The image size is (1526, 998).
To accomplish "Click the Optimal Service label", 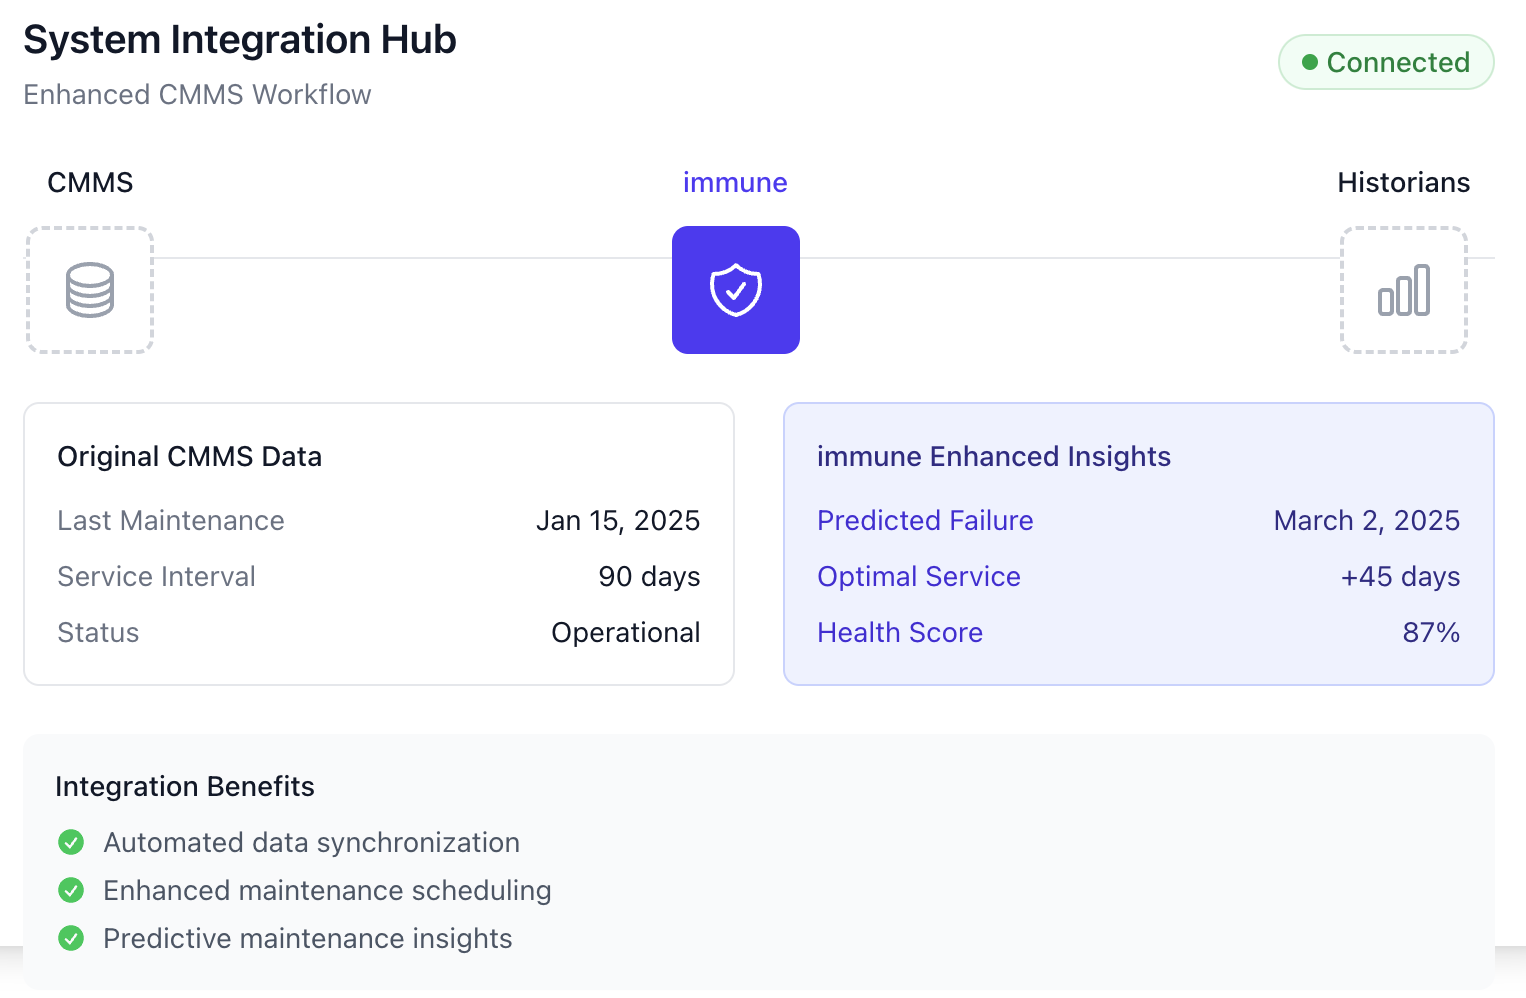I will point(919,576).
